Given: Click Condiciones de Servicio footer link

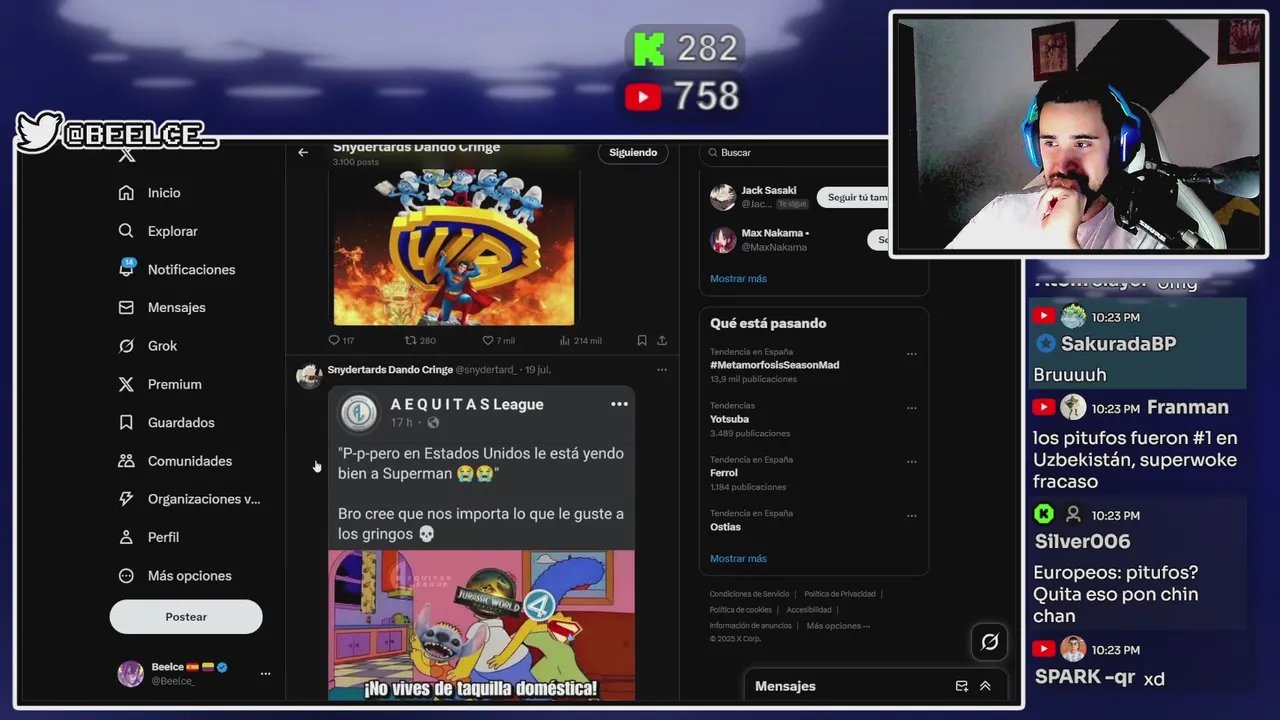Looking at the screenshot, I should click(x=749, y=594).
